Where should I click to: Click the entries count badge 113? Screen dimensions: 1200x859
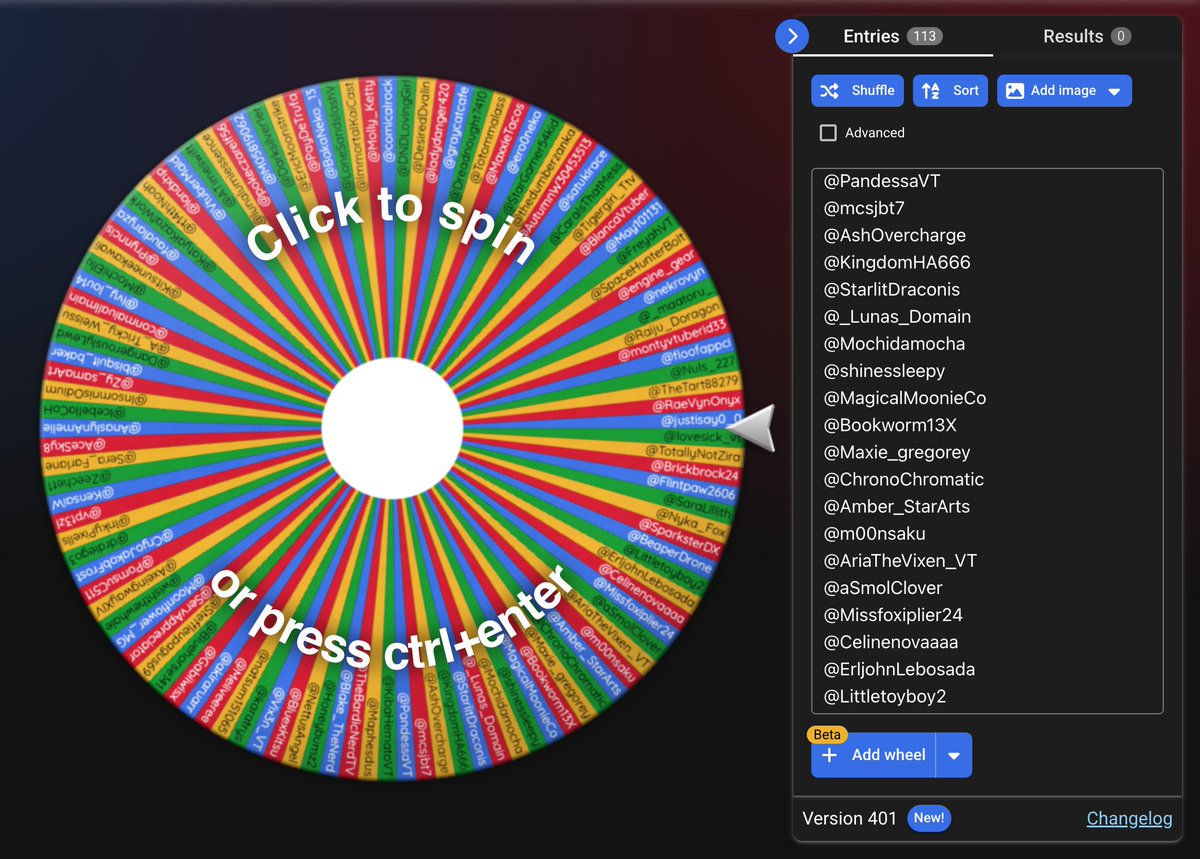pyautogui.click(x=924, y=36)
